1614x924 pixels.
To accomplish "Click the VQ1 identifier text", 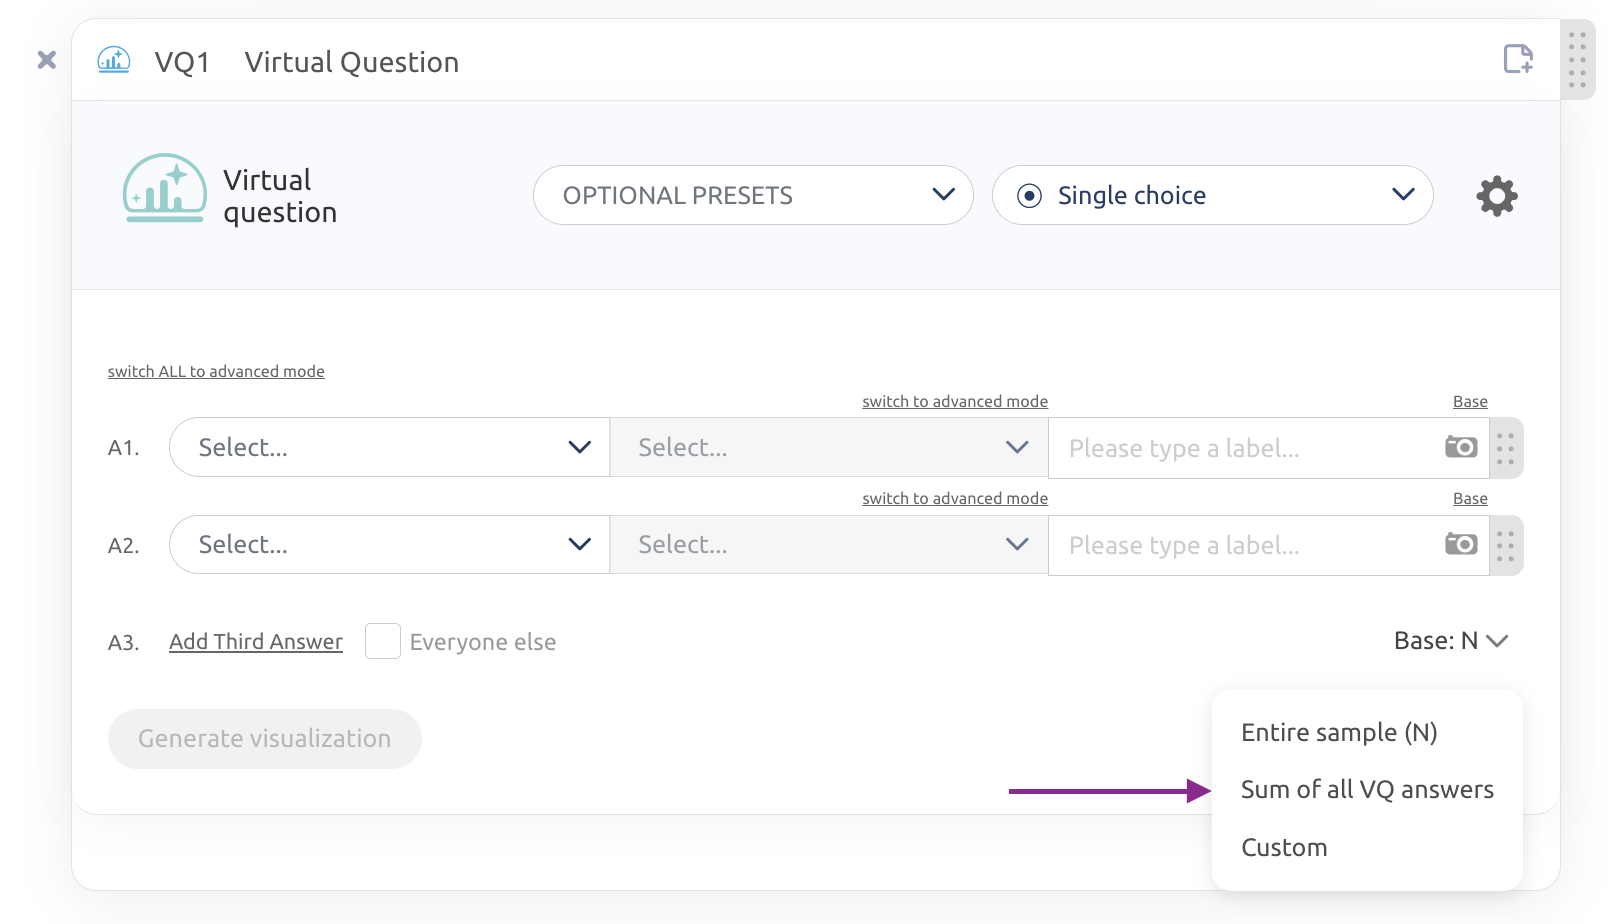I will 182,62.
